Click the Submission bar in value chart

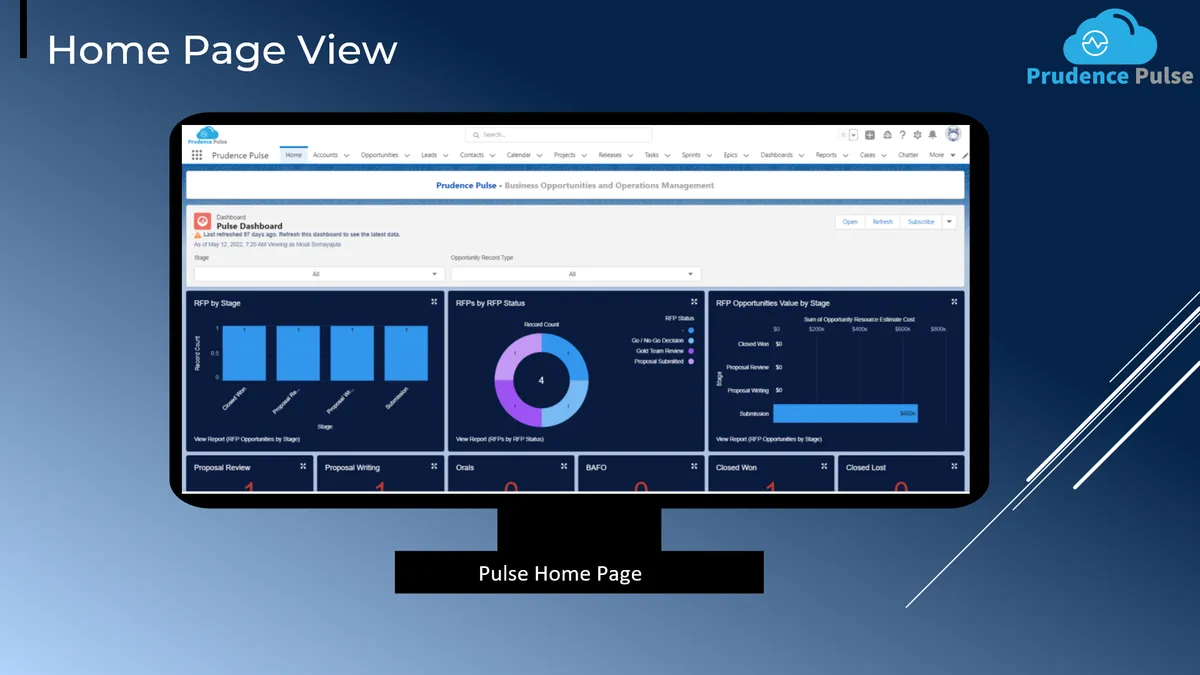(x=845, y=413)
